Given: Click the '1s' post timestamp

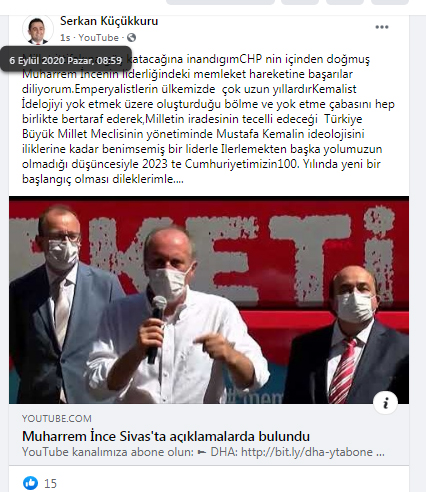Looking at the screenshot, I should (x=65, y=38).
